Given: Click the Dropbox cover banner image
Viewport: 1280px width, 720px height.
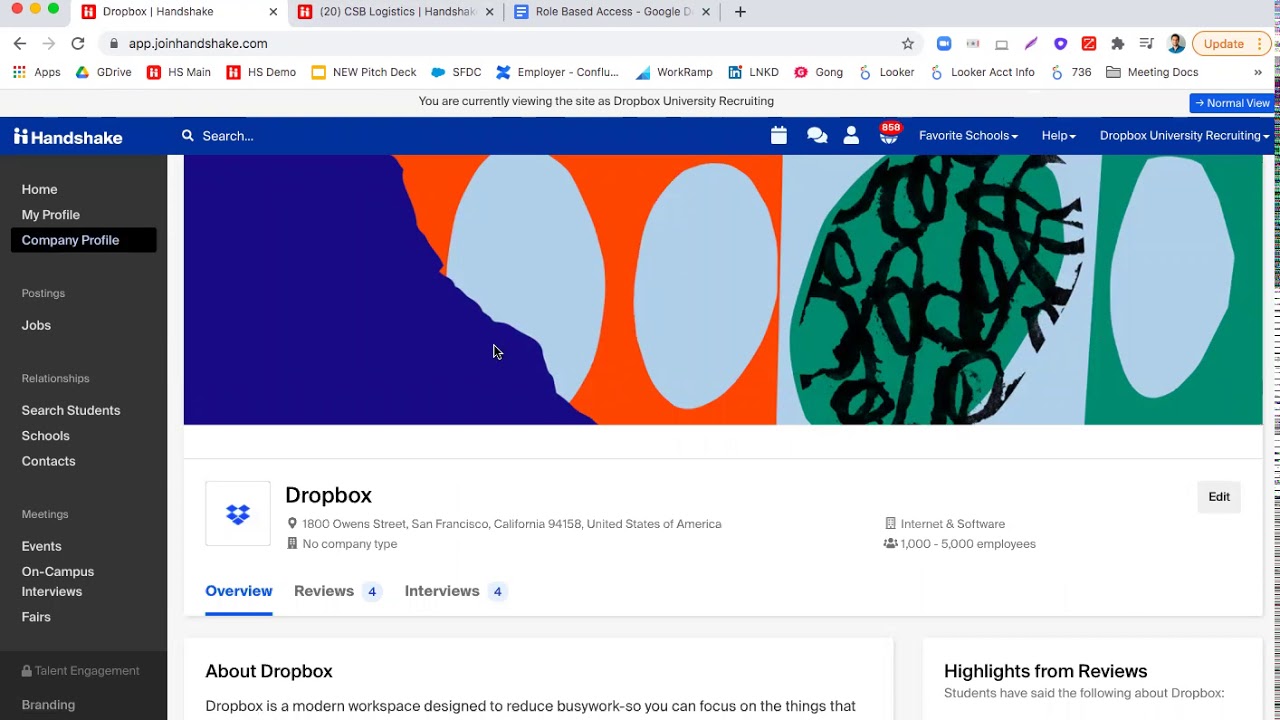Looking at the screenshot, I should tap(723, 290).
